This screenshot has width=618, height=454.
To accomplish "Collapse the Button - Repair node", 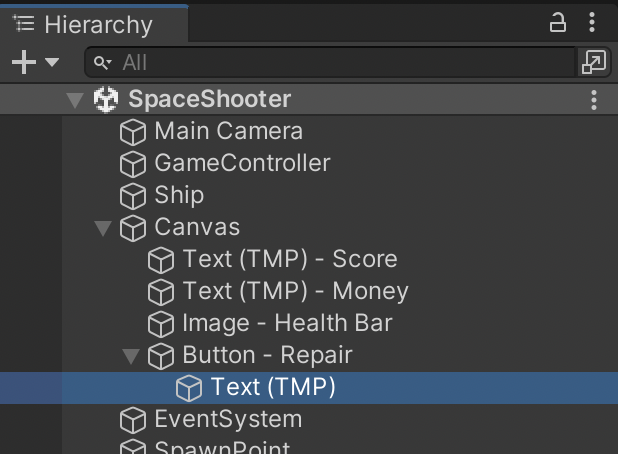I will tap(130, 356).
